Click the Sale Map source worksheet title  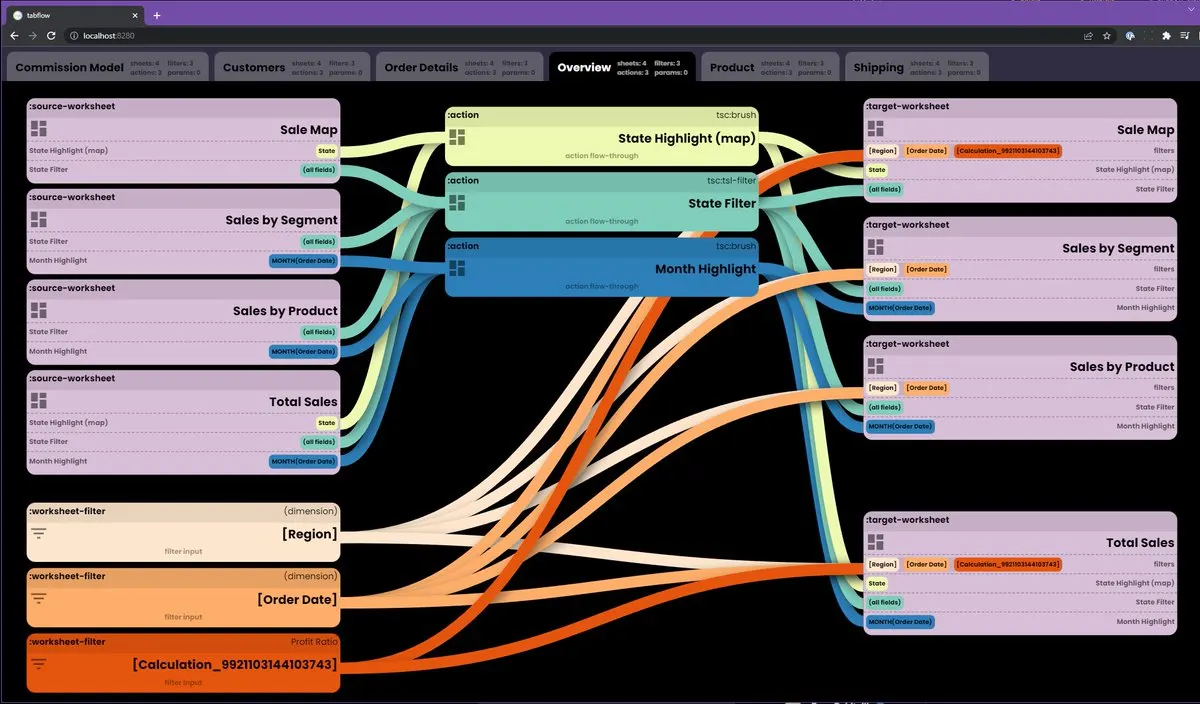(x=309, y=129)
